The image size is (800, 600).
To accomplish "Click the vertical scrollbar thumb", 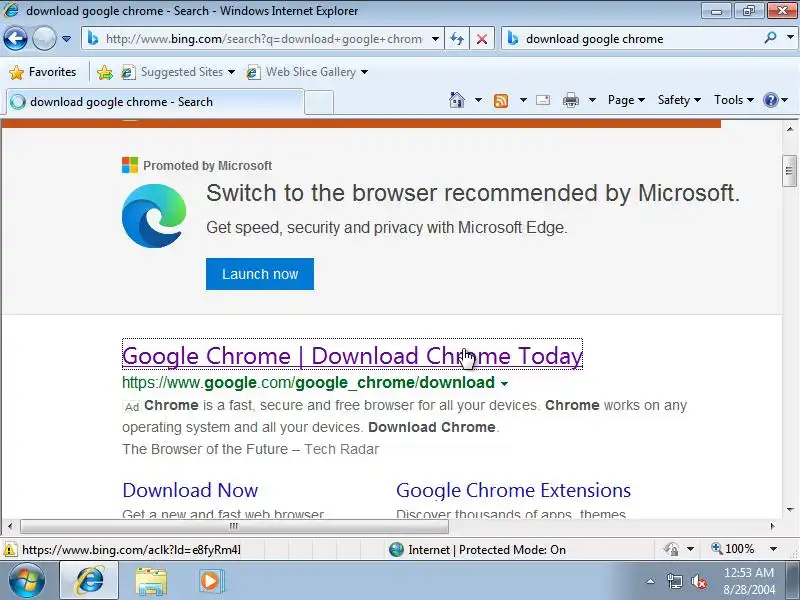I will tap(789, 171).
